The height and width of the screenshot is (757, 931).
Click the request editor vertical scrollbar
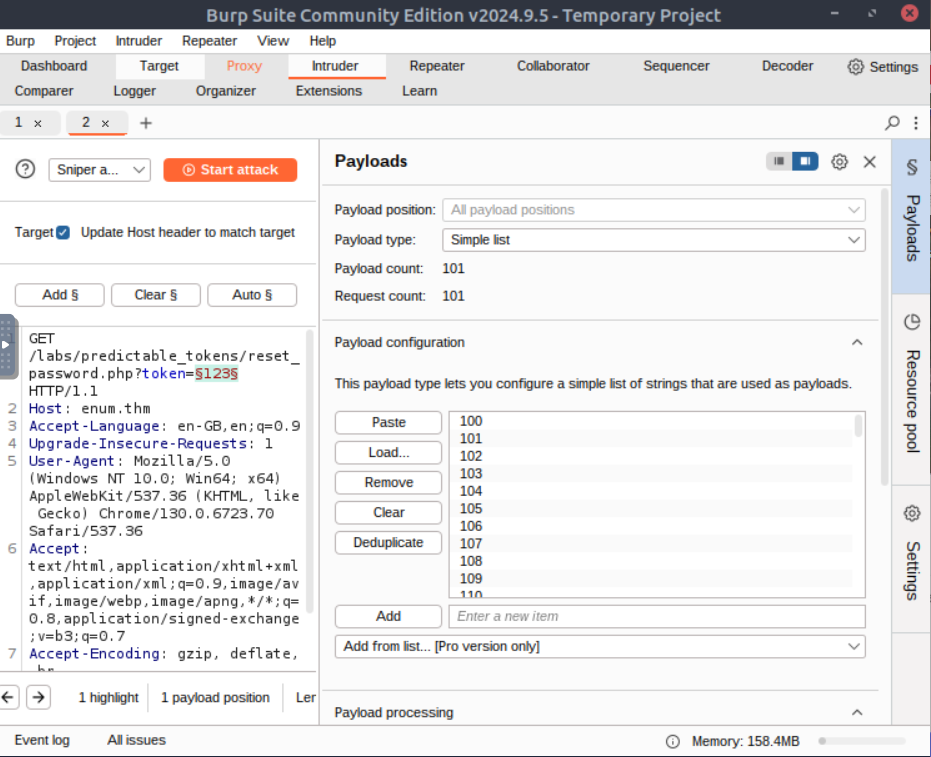coord(309,472)
